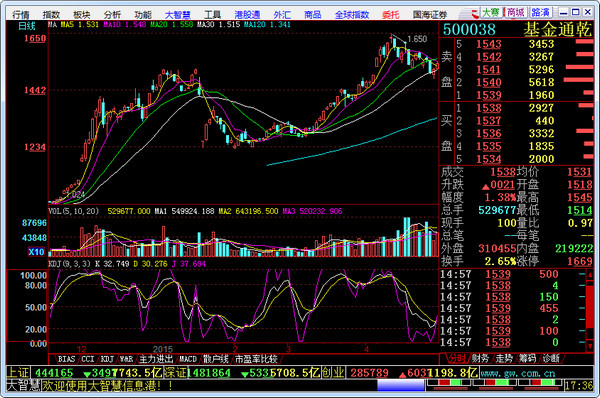Click the trade list vertical scrollbar thumb

click(x=590, y=306)
